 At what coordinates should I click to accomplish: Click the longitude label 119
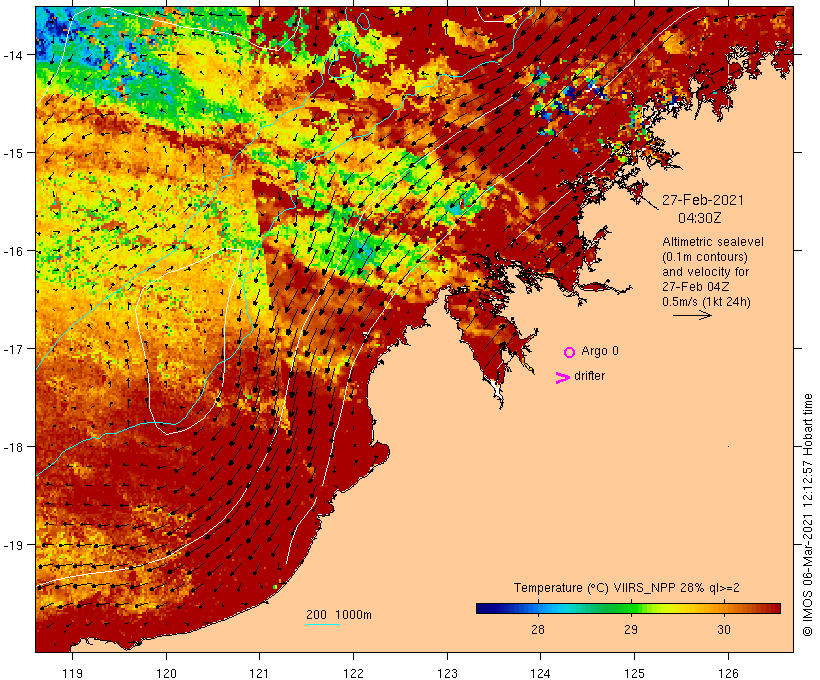coord(72,673)
